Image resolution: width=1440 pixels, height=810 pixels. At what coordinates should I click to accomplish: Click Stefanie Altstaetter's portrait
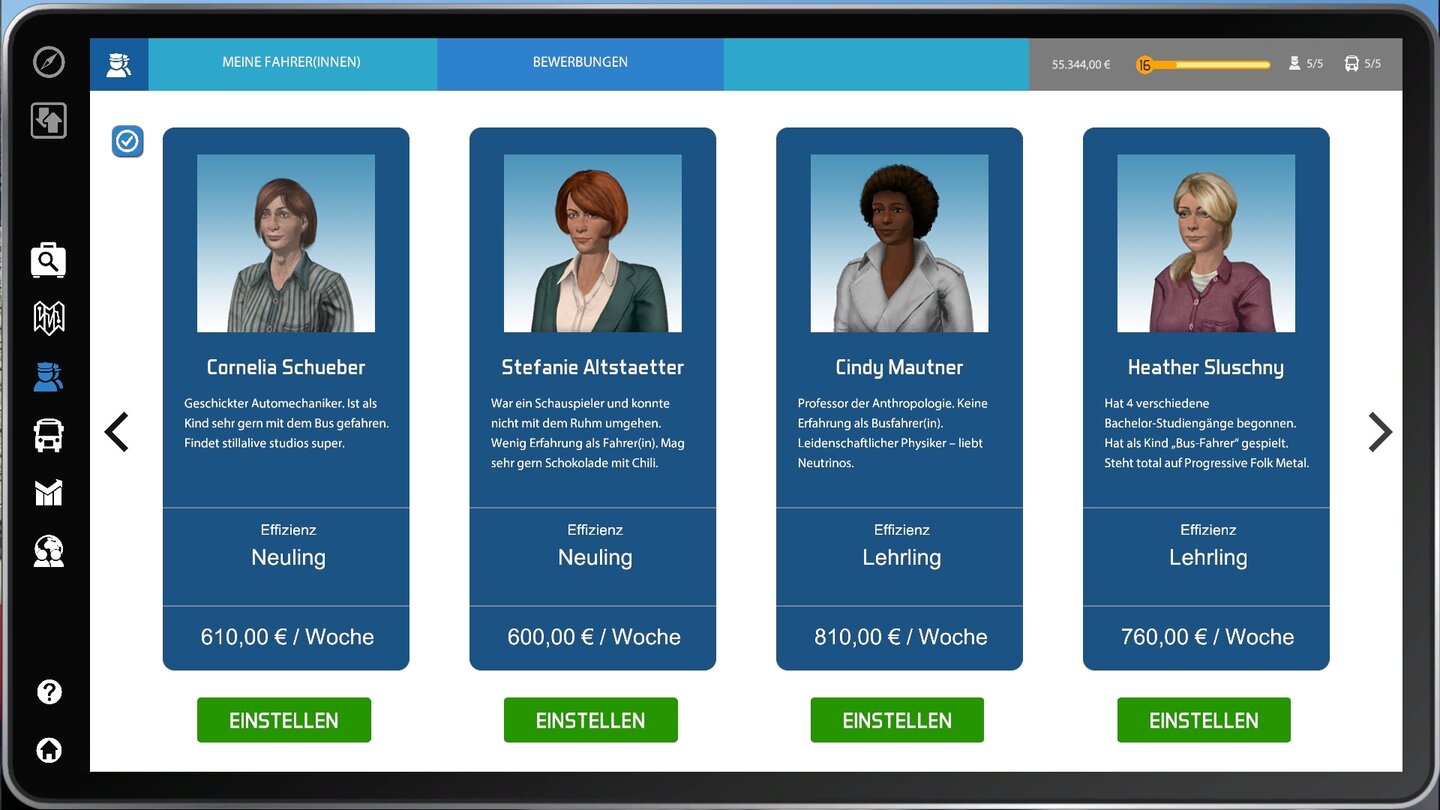point(593,243)
